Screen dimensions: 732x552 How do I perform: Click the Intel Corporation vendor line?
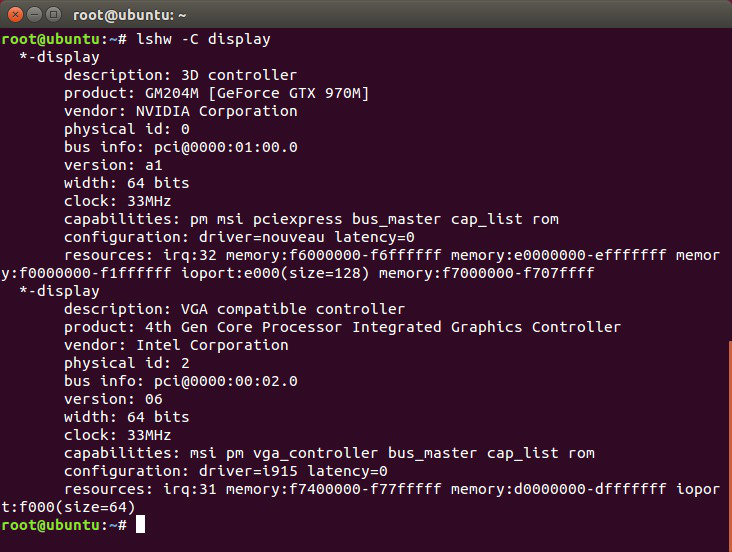tap(176, 346)
